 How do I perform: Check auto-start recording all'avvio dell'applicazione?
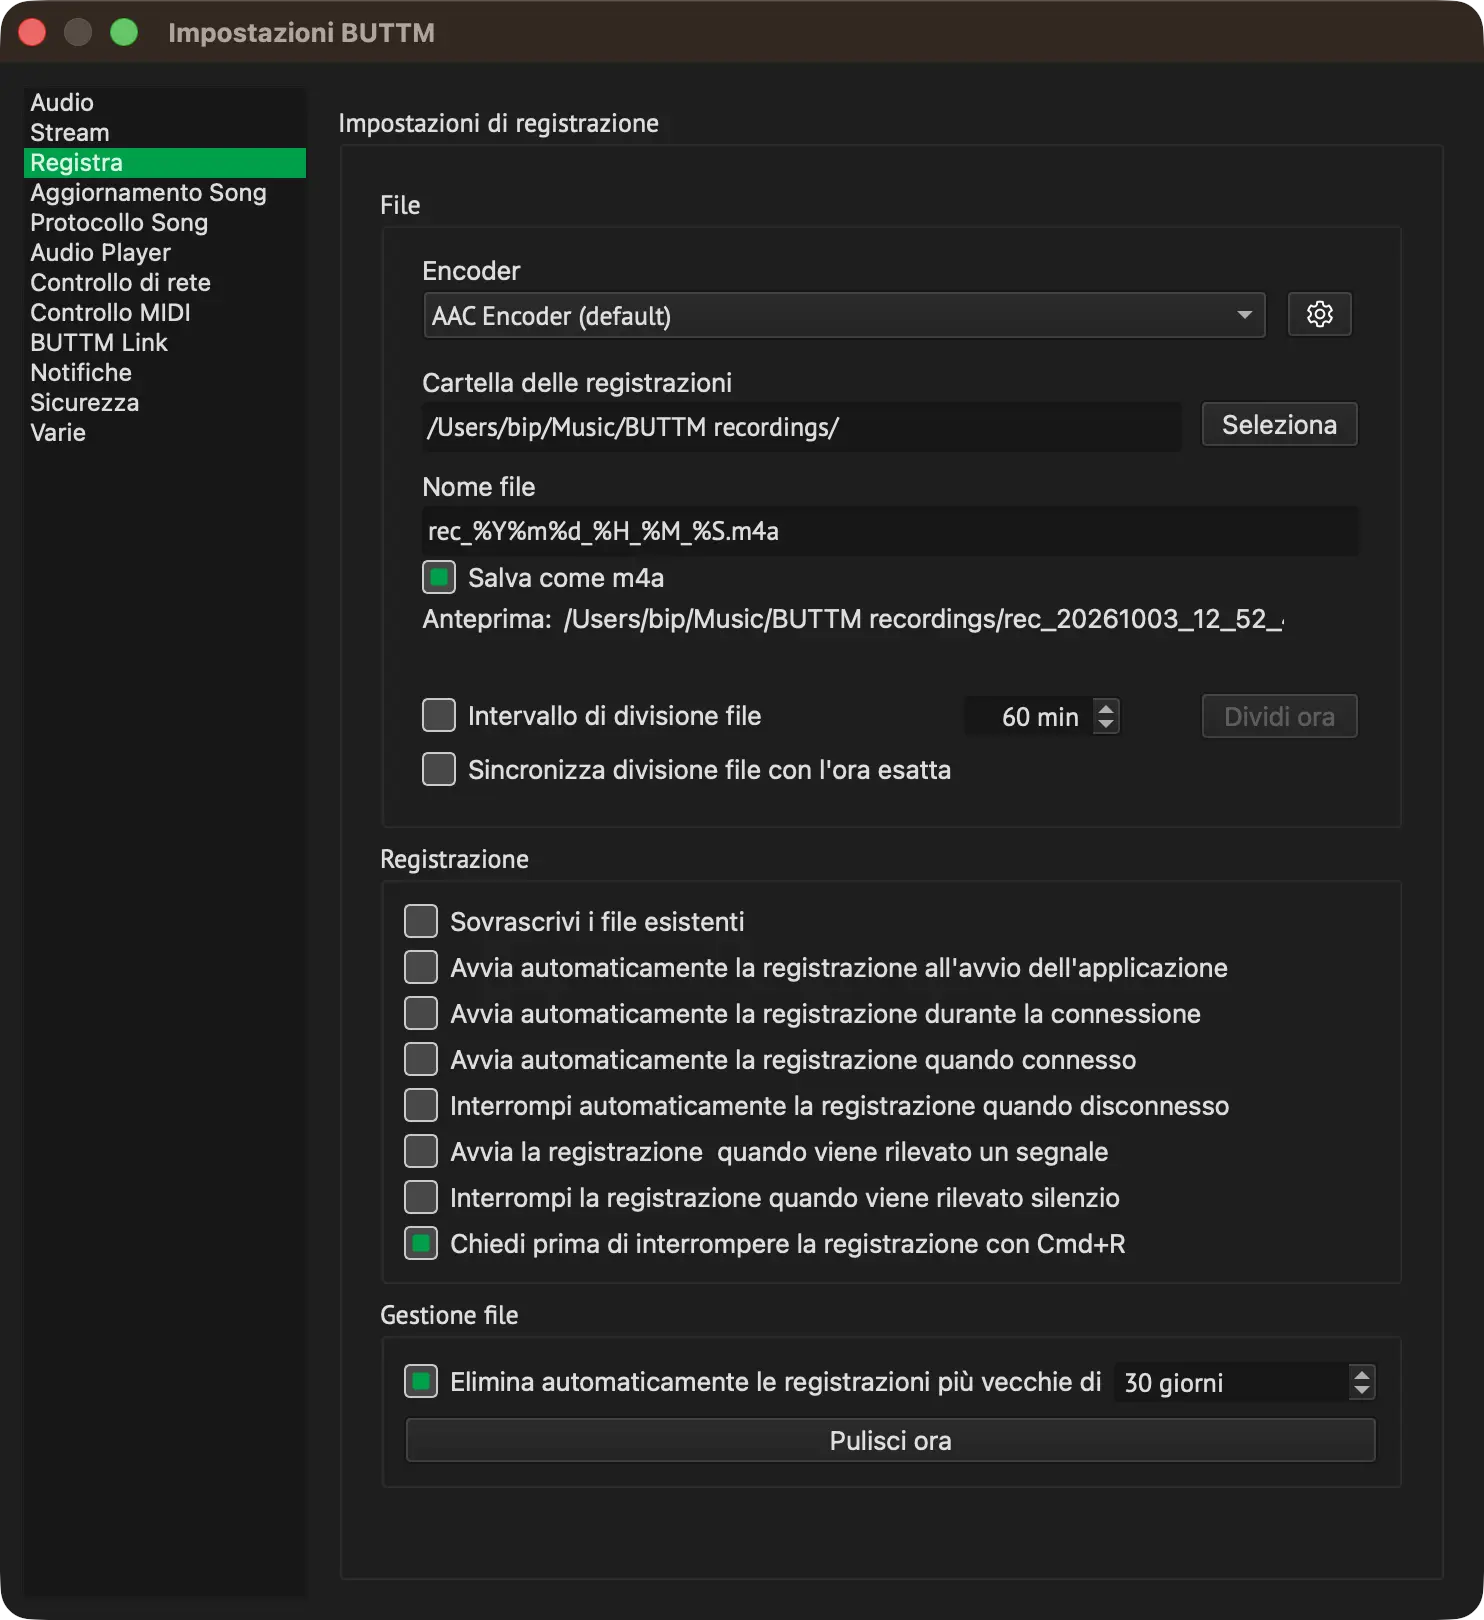pos(421,968)
